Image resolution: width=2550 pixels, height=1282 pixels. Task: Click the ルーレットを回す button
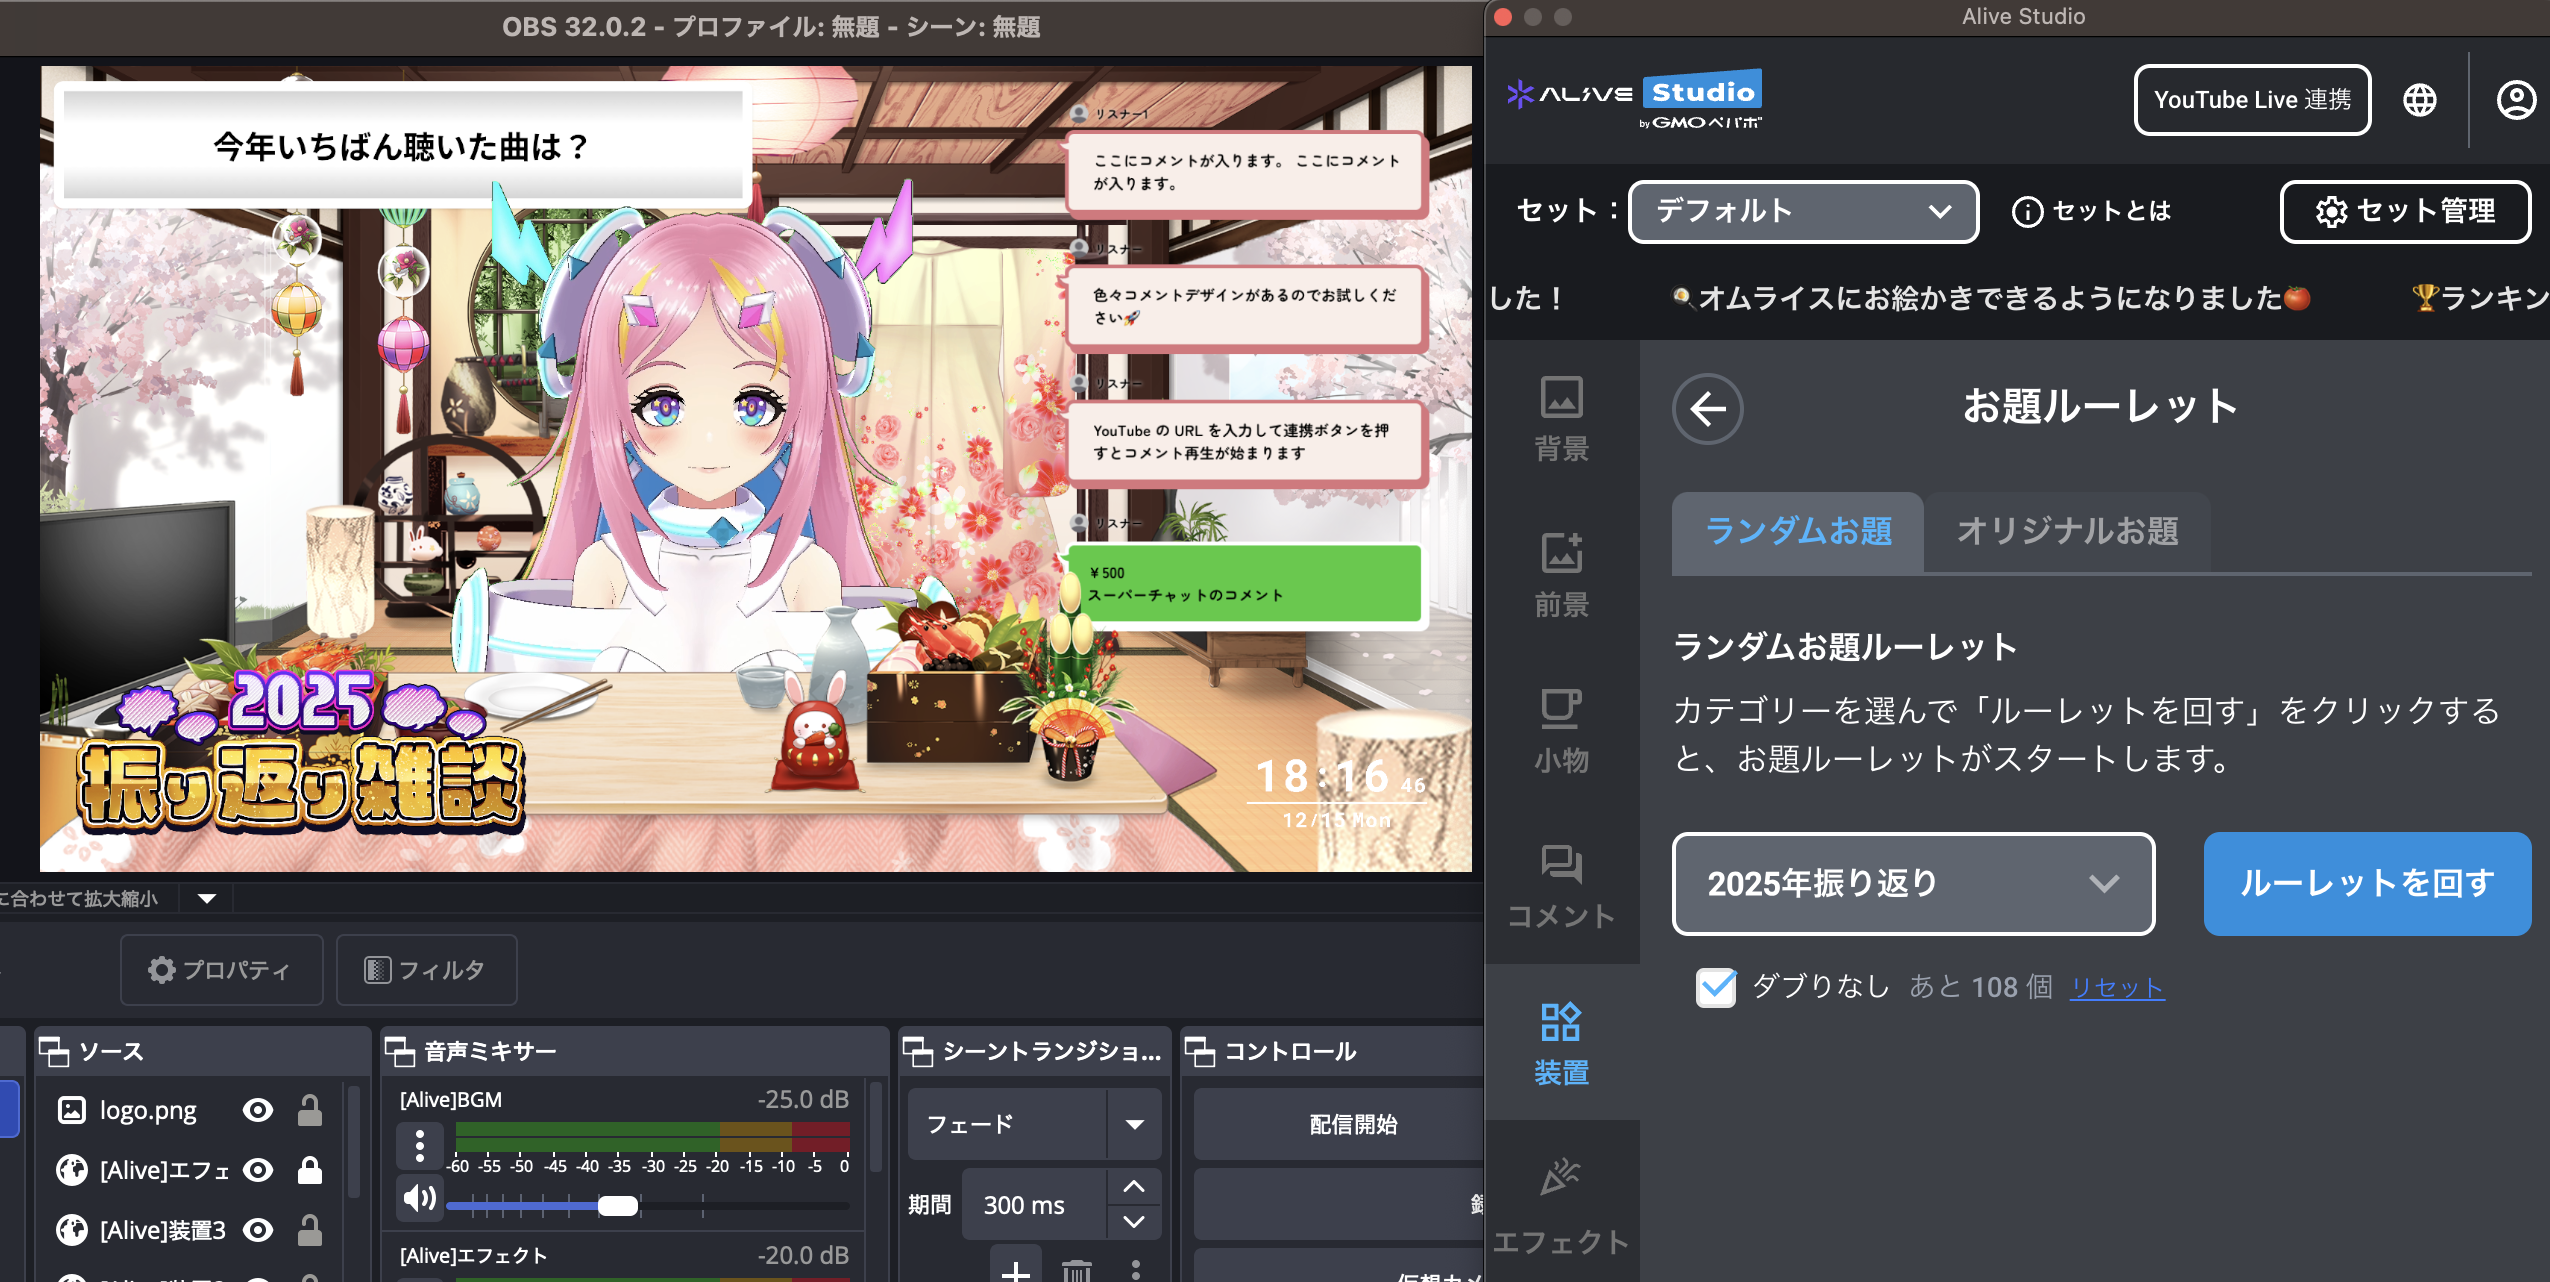(x=2367, y=883)
